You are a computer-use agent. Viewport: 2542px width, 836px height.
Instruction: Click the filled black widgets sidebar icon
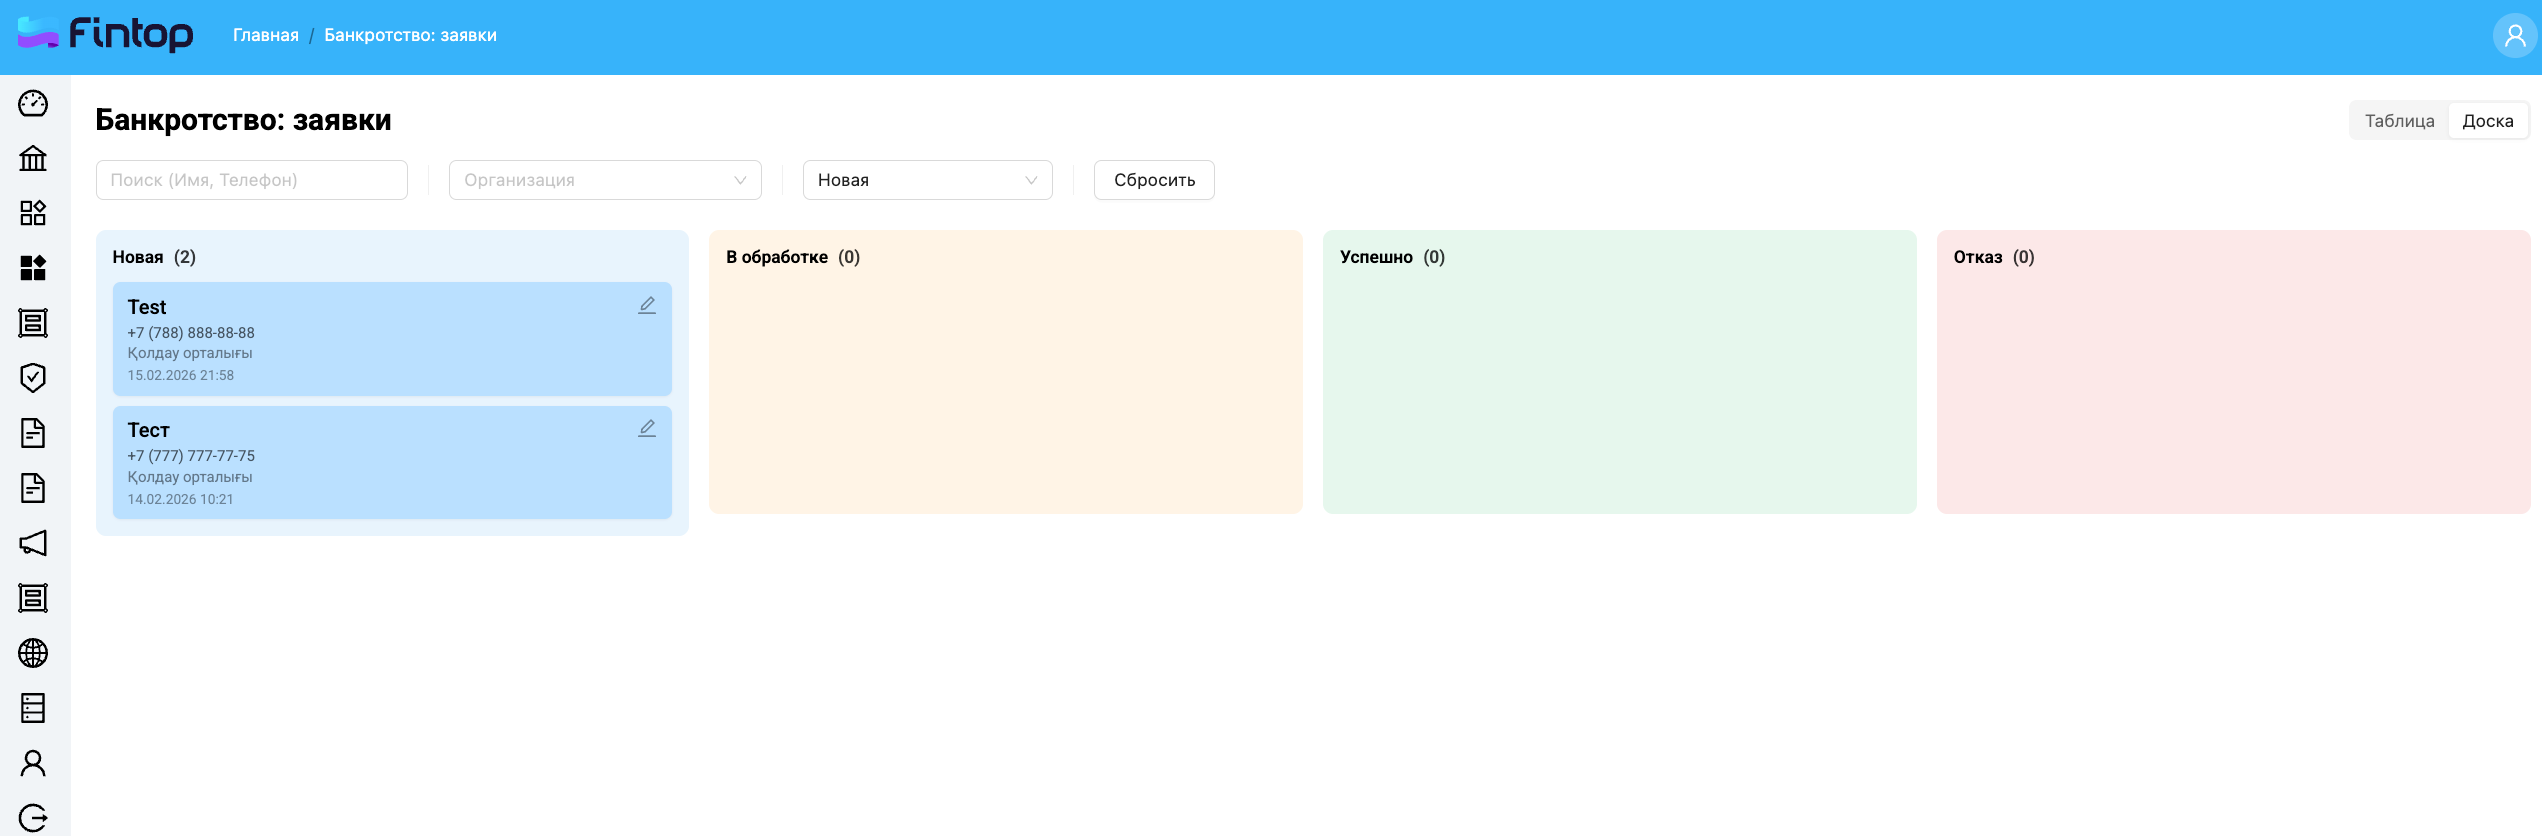(33, 268)
